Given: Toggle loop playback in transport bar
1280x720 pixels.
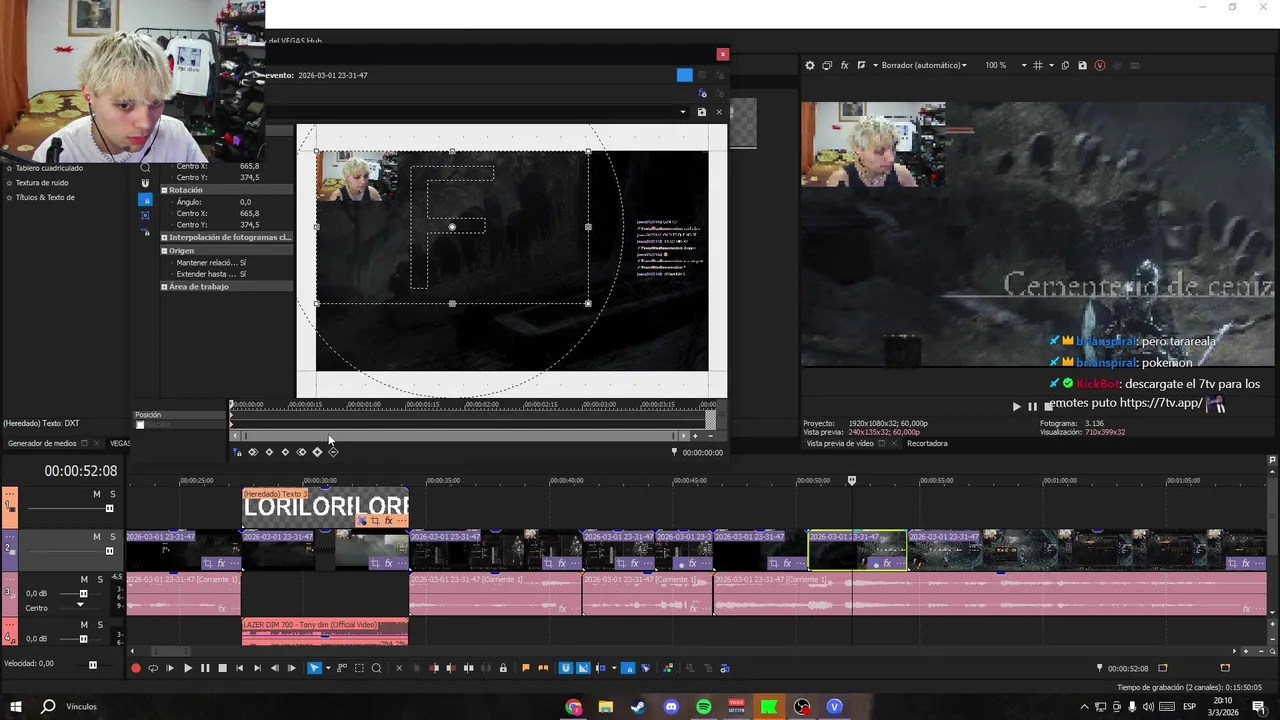Looking at the screenshot, I should 153,669.
